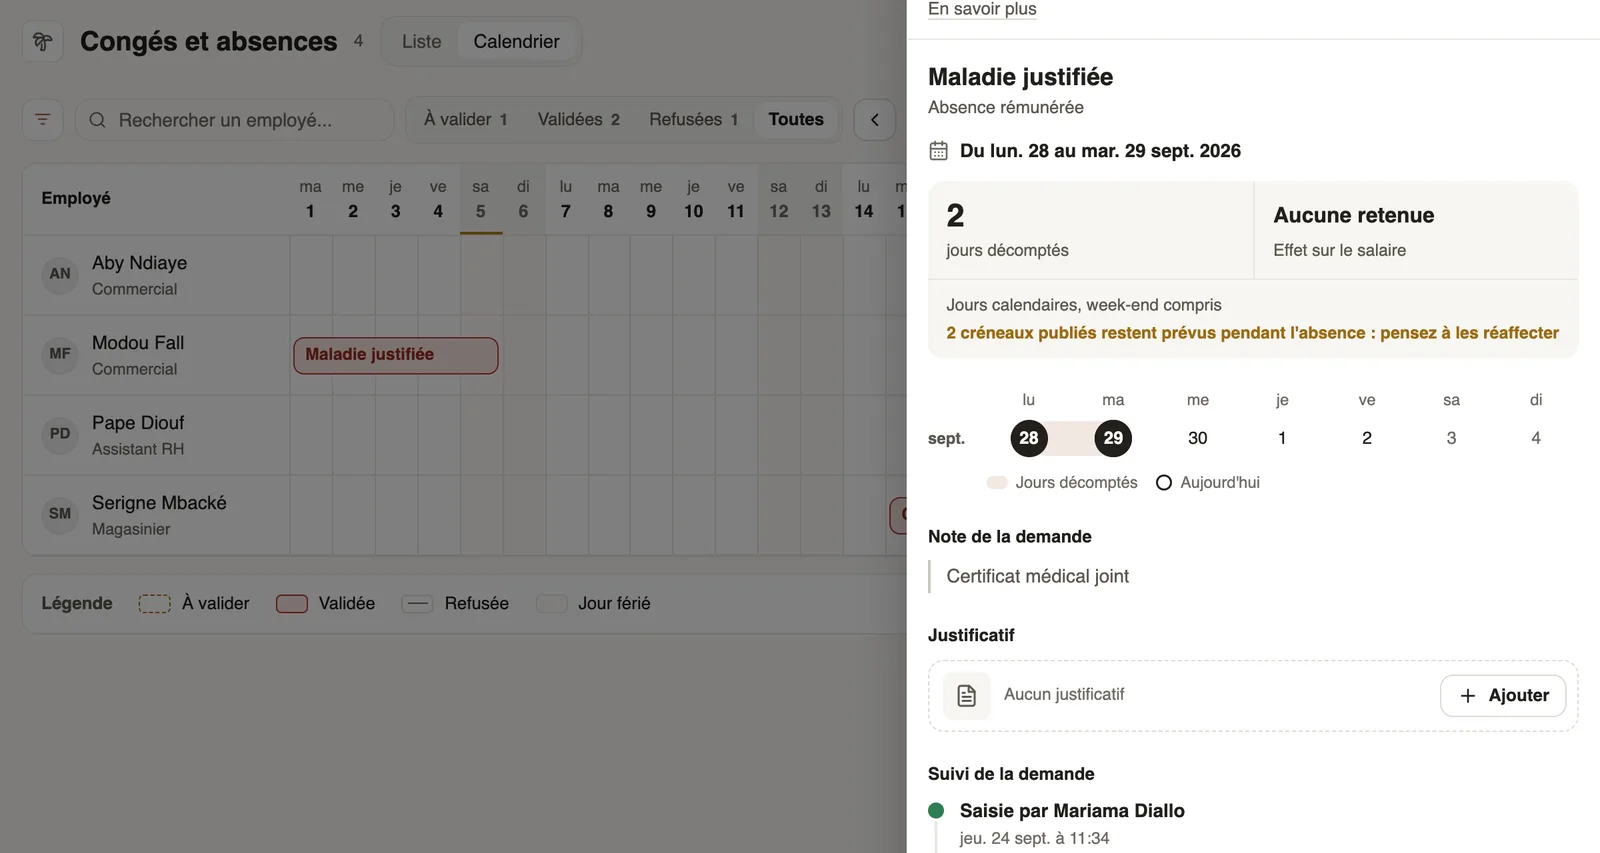Switch to the Calendrier view
The height and width of the screenshot is (853, 1600).
click(x=516, y=42)
